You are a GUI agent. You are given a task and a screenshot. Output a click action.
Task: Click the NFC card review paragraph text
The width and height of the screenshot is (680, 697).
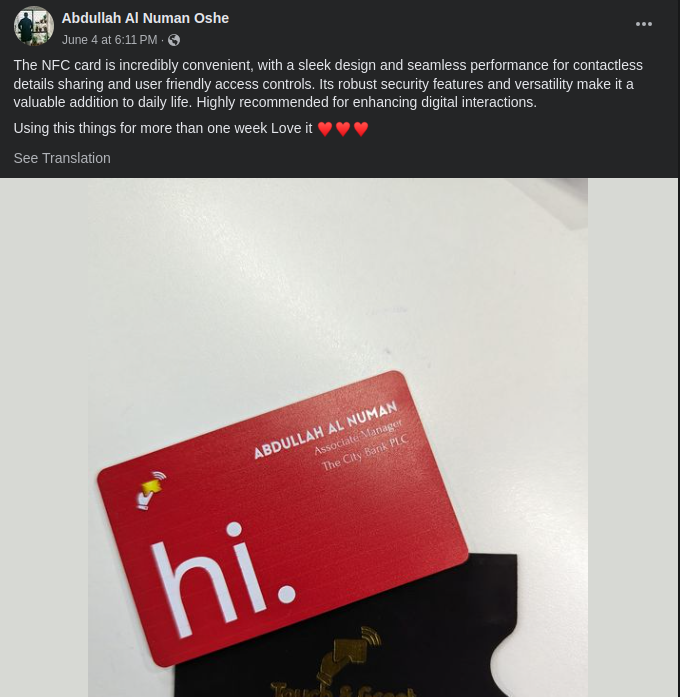(x=328, y=84)
